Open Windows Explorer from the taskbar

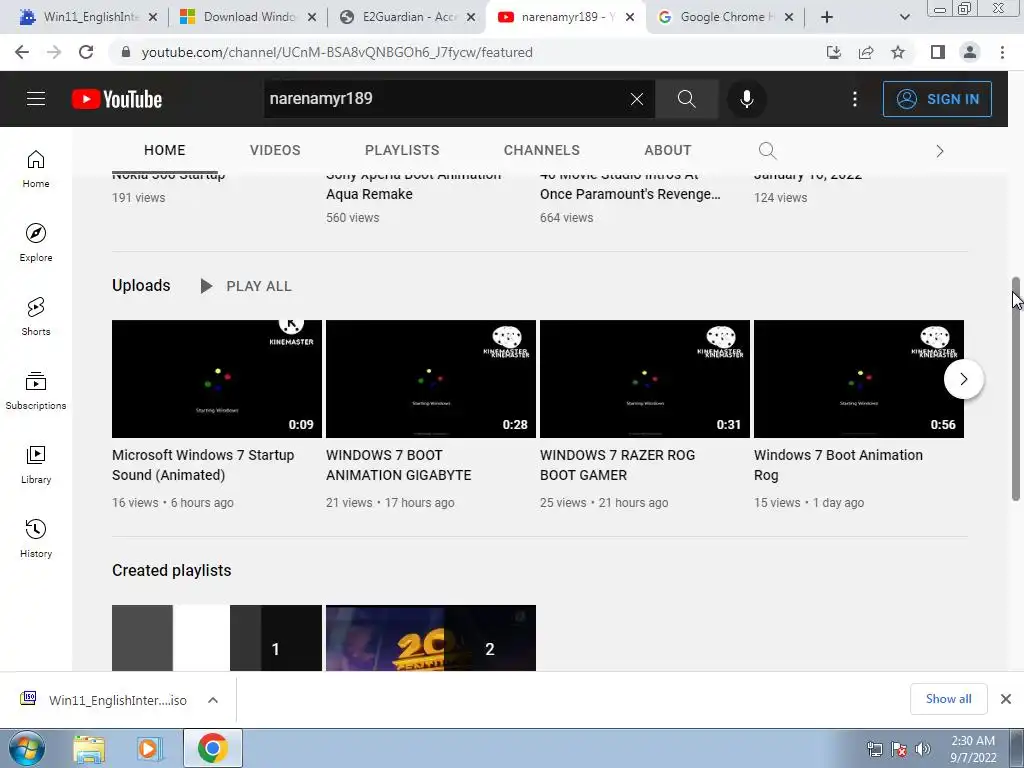pos(89,749)
